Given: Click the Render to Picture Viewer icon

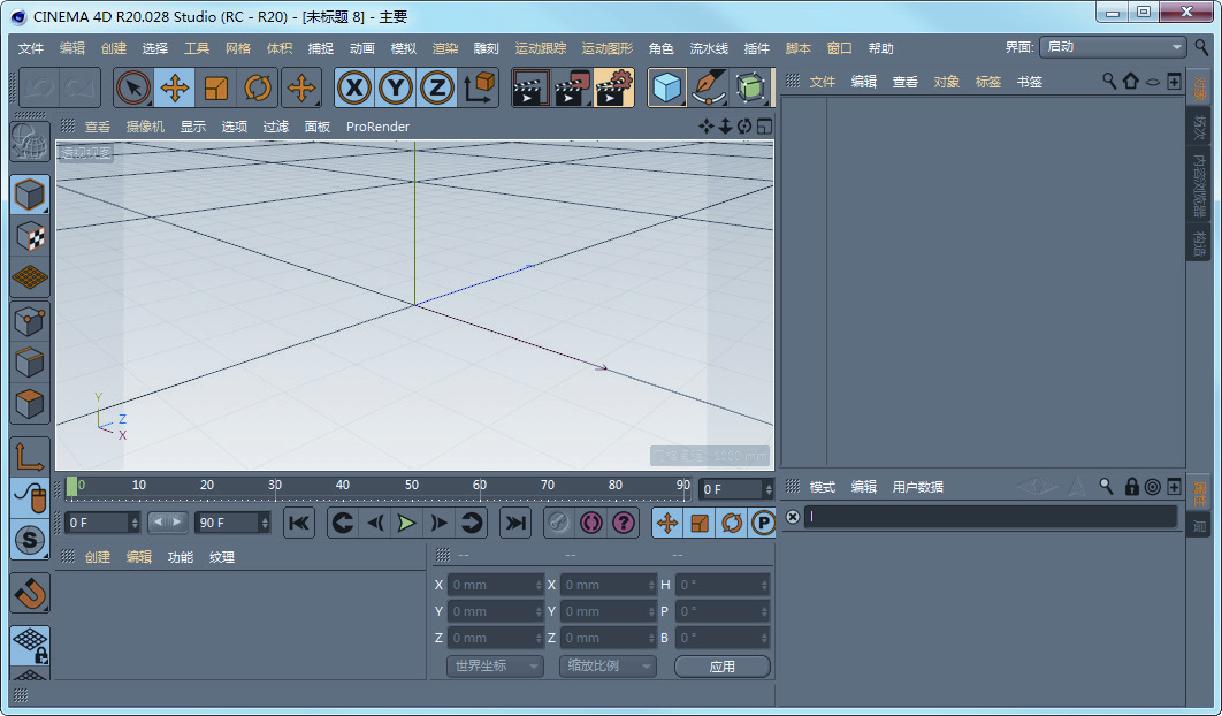Looking at the screenshot, I should tap(572, 89).
